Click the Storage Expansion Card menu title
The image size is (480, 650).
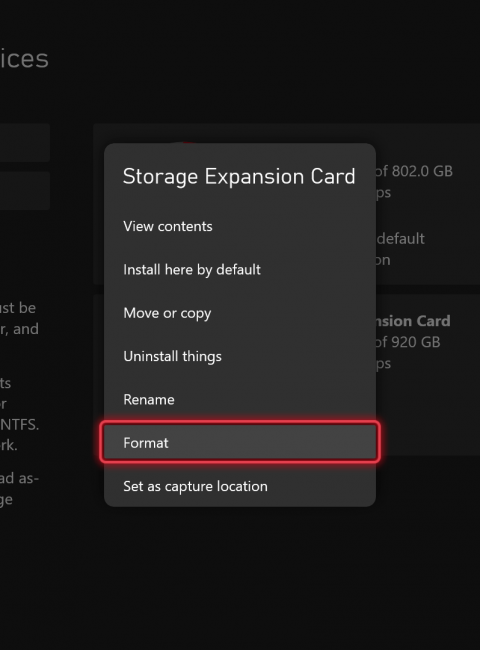(239, 176)
